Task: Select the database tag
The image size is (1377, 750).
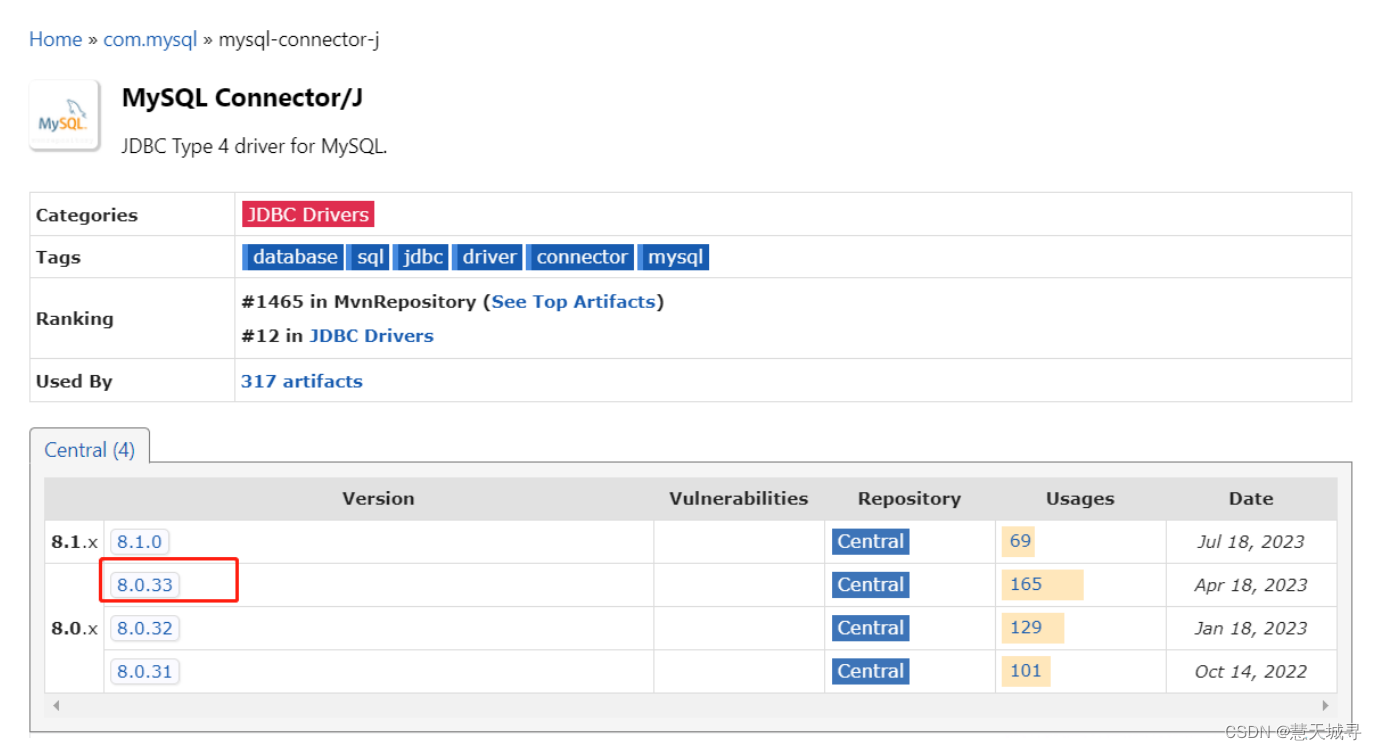Action: 293,257
